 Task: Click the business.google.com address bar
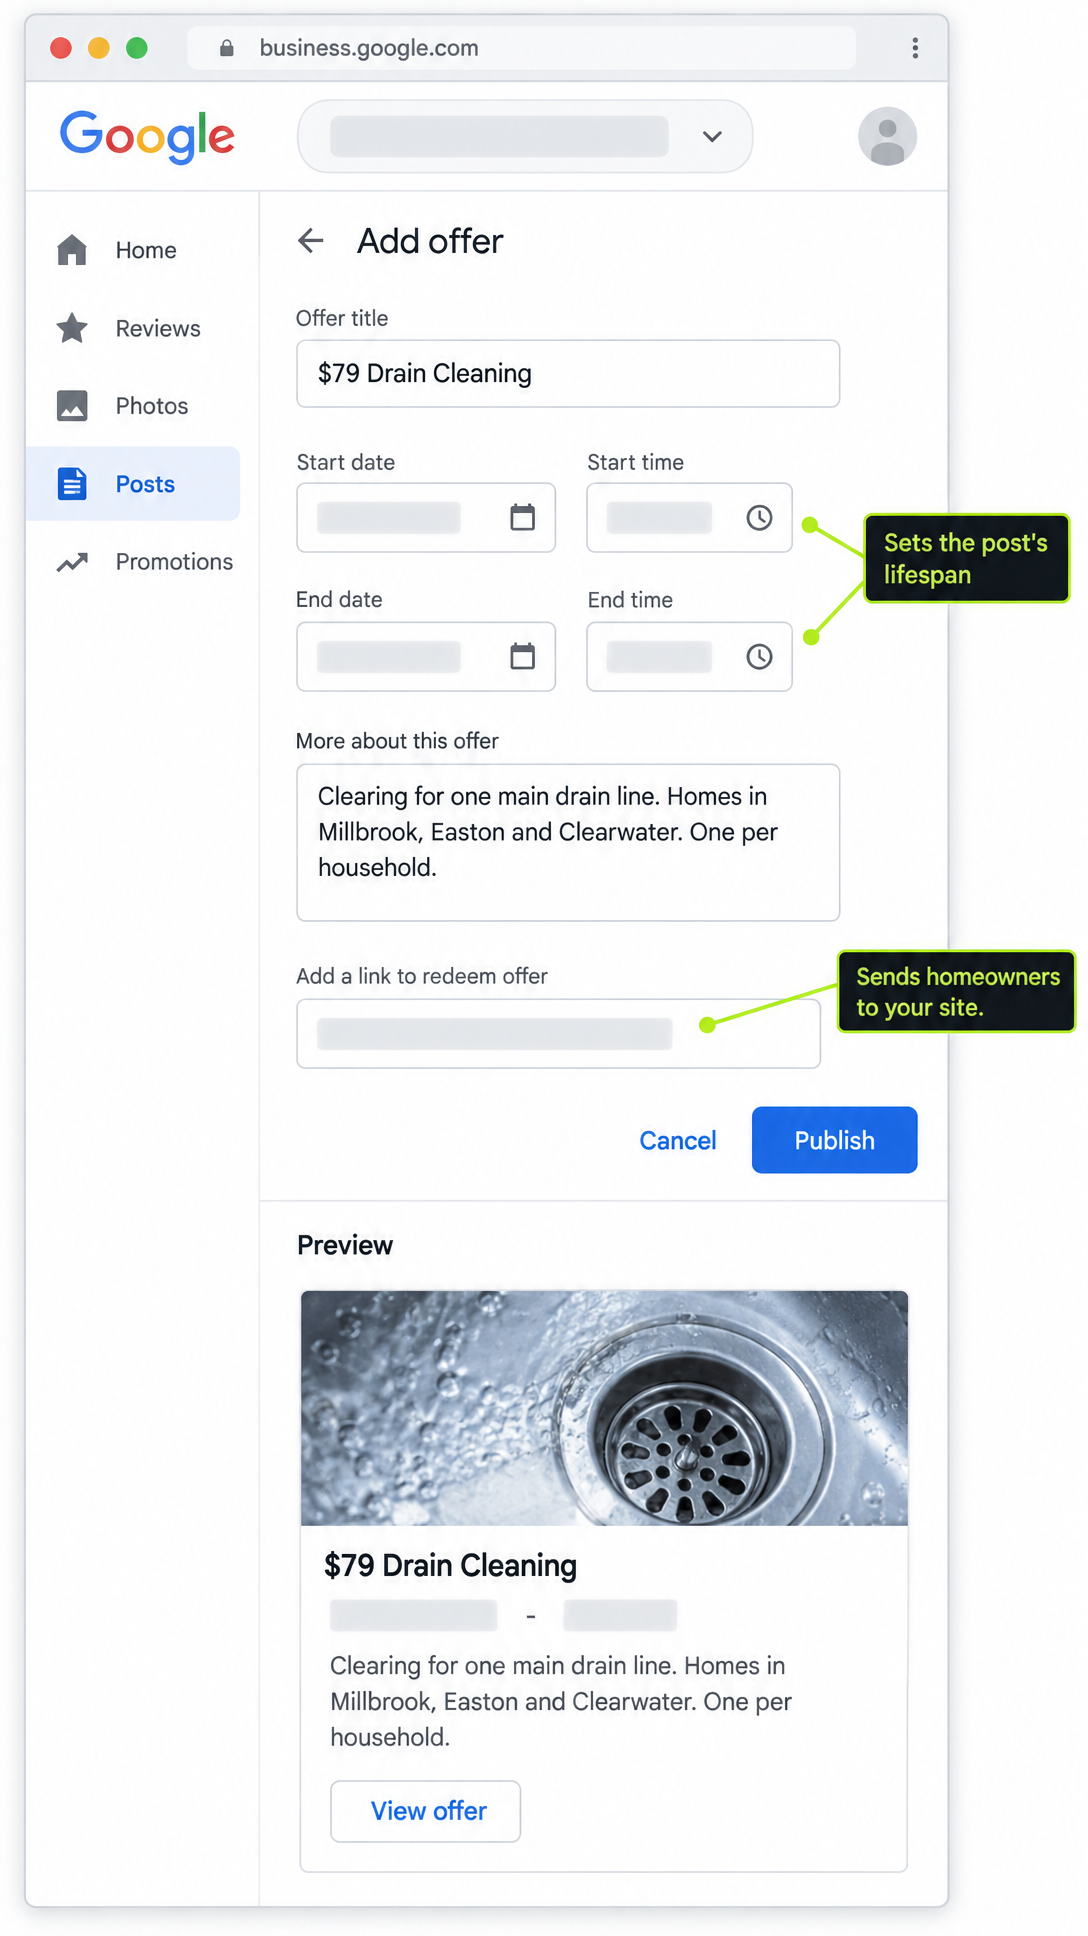[521, 48]
